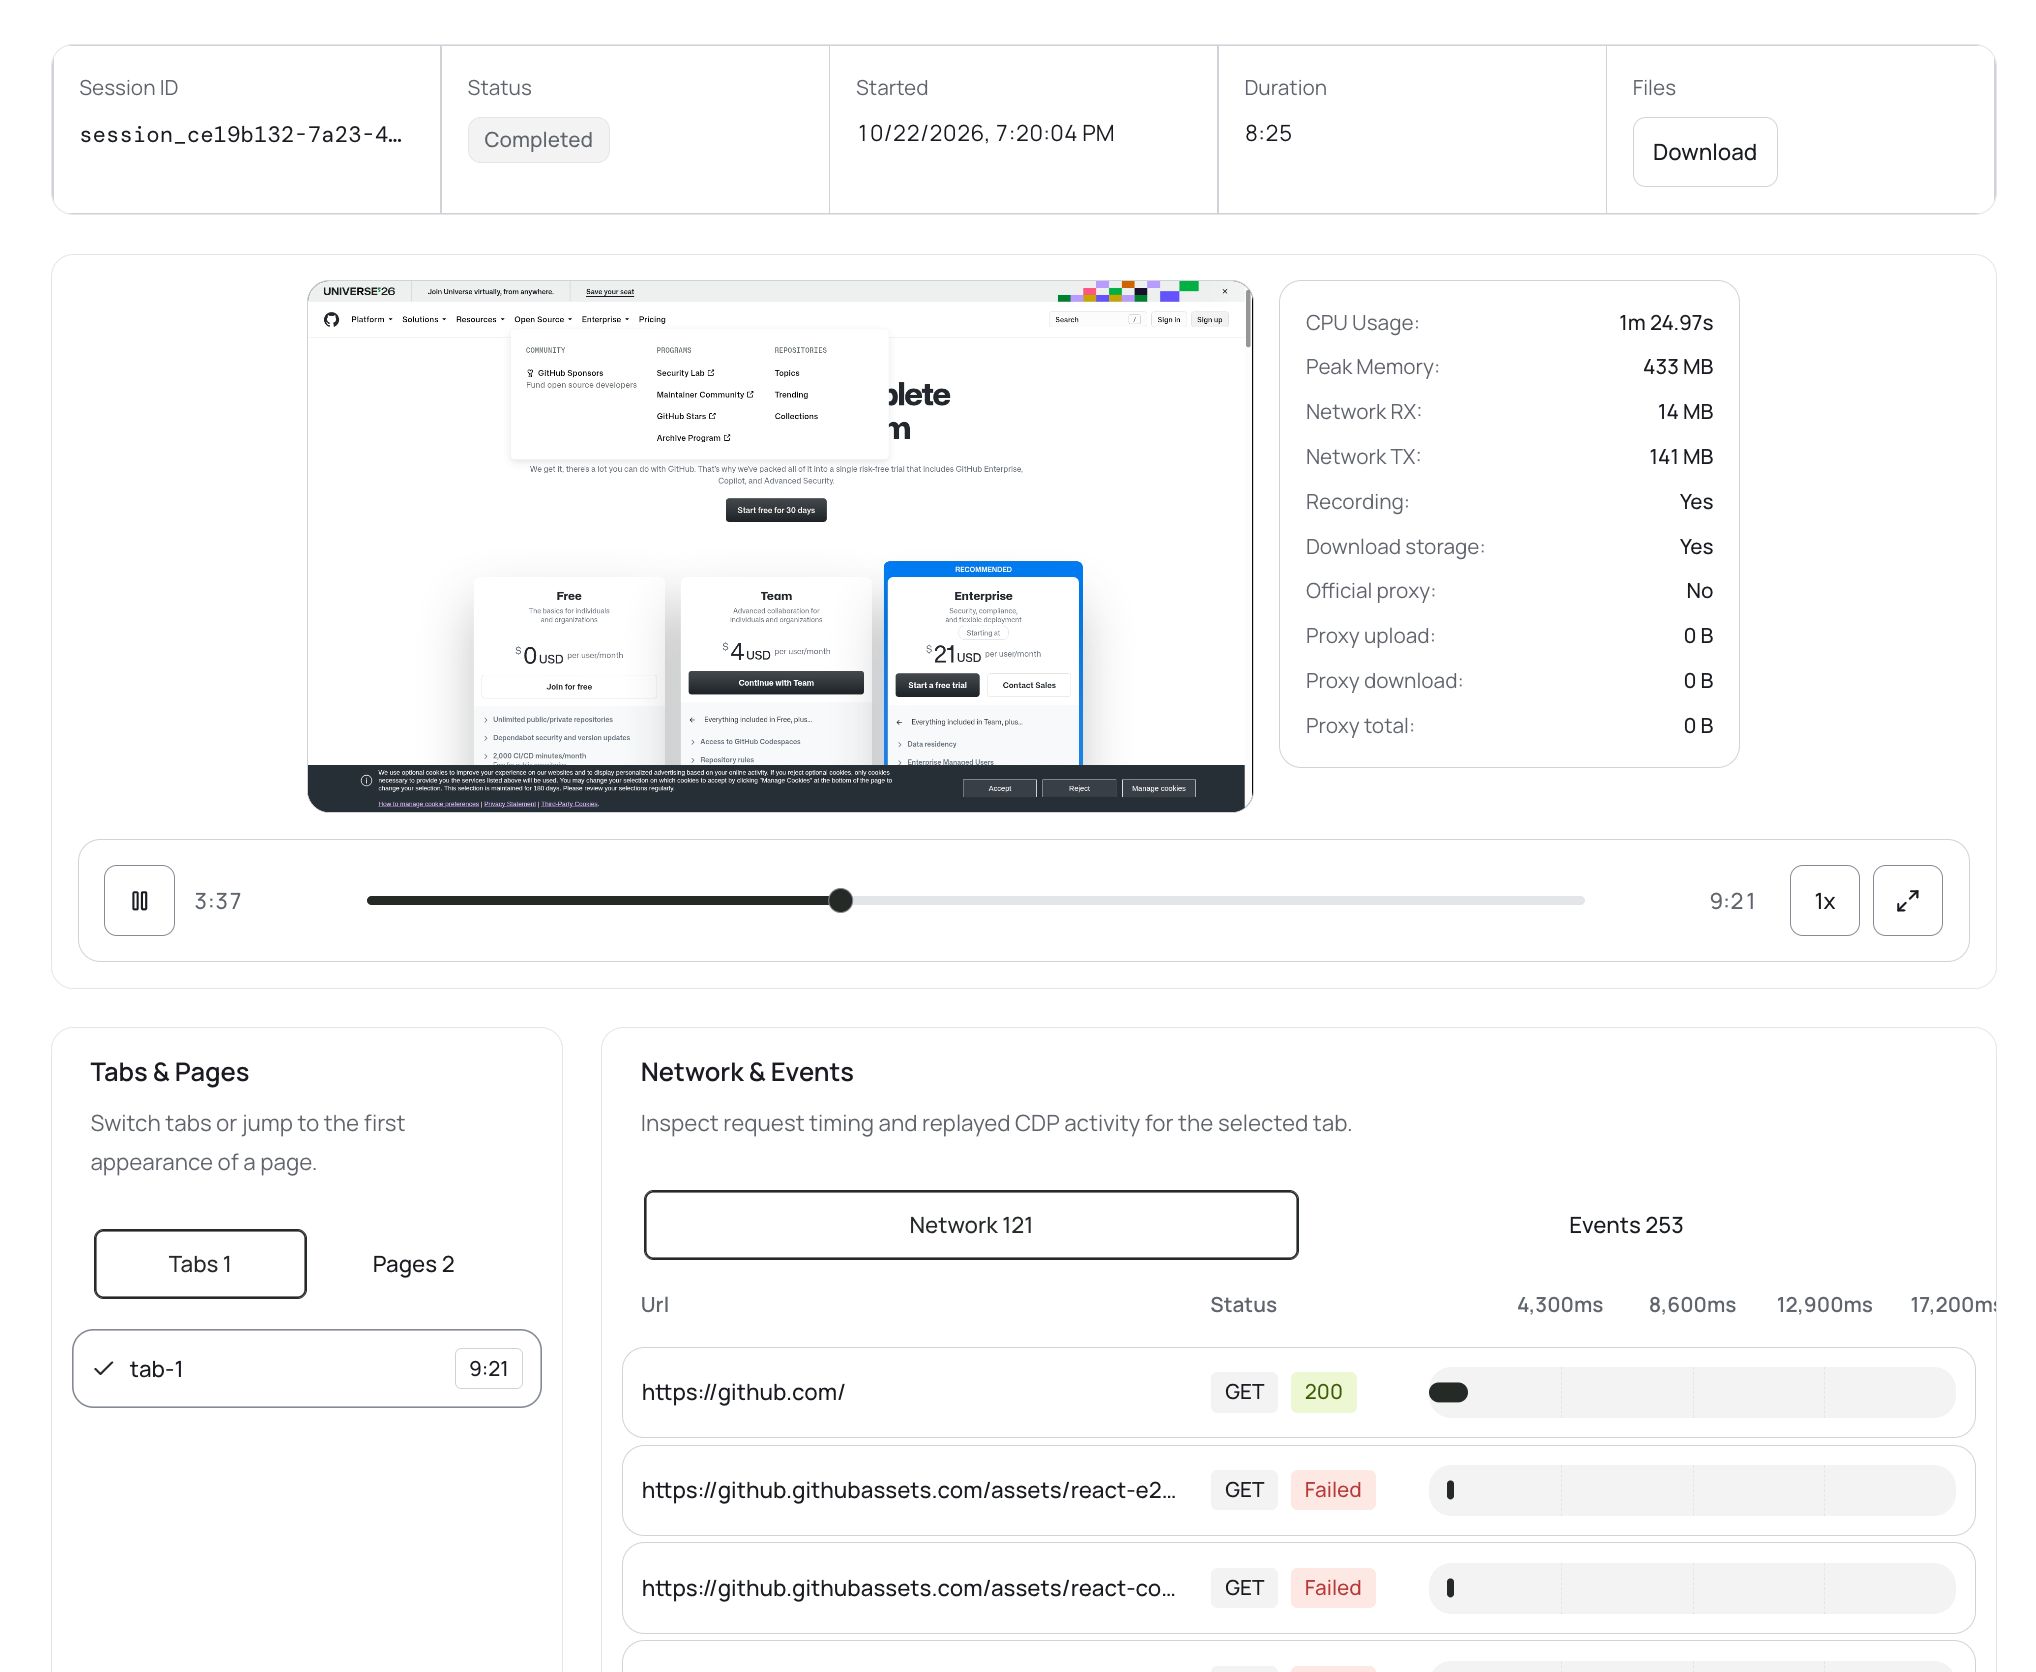Switch to the Pages 2 tab
This screenshot has height=1672, width=2036.
tap(413, 1264)
